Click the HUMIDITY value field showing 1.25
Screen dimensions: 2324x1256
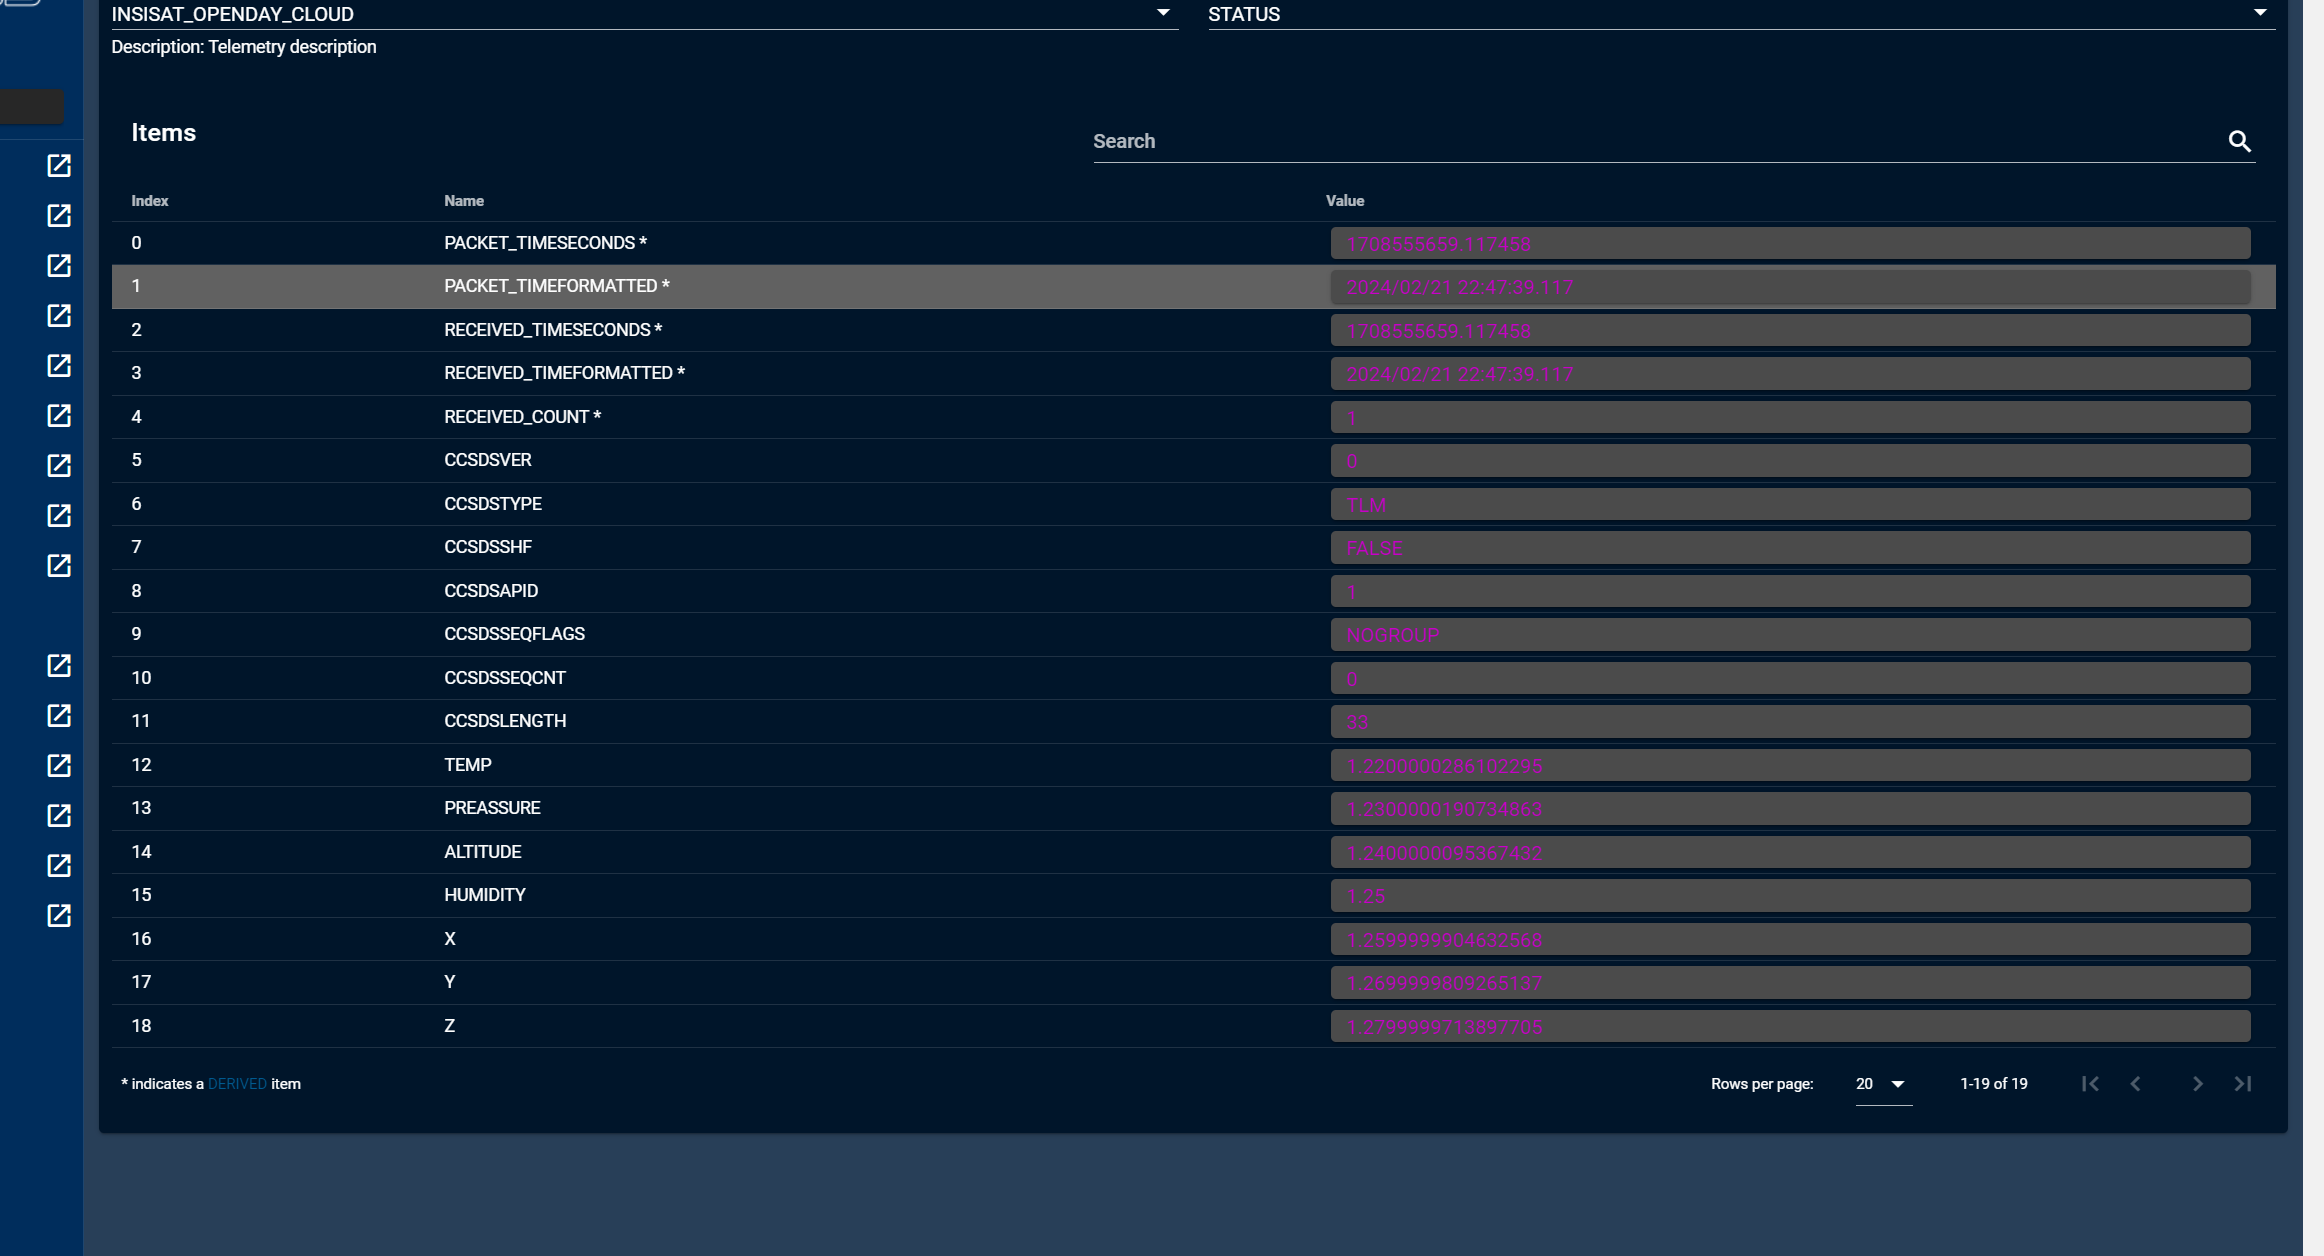tap(1789, 896)
